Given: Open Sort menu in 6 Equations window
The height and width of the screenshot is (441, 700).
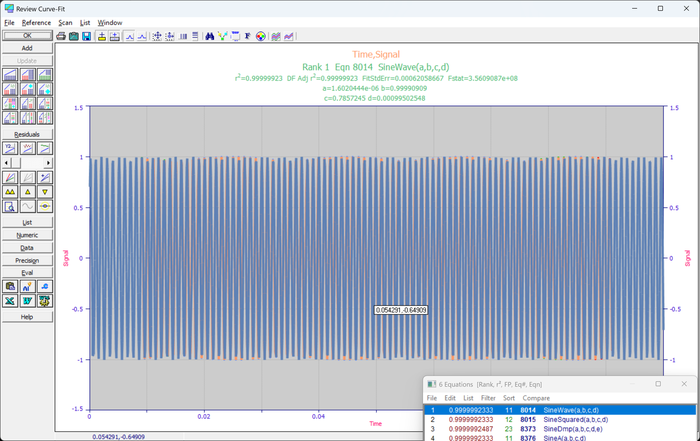Looking at the screenshot, I should click(x=509, y=398).
